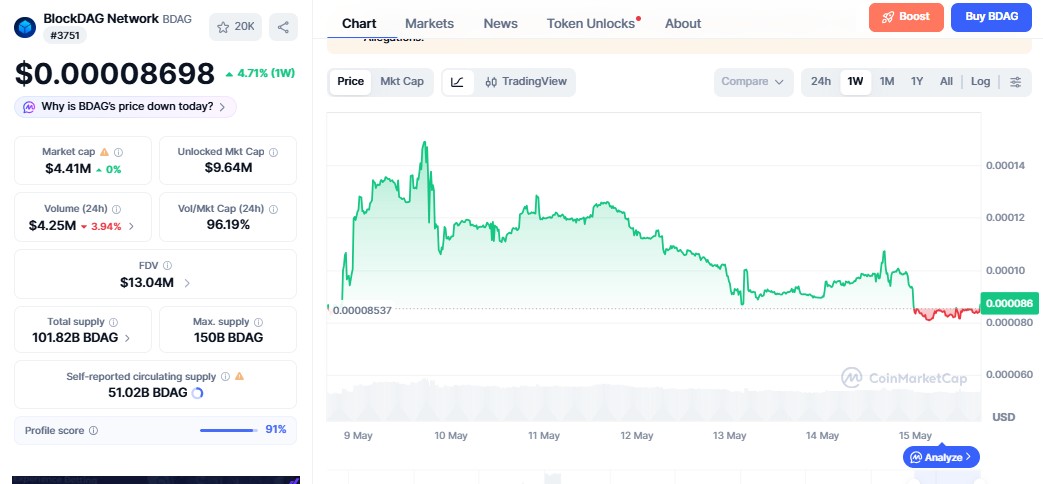
Task: Open Market cap info tooltip icon
Action: (x=118, y=152)
